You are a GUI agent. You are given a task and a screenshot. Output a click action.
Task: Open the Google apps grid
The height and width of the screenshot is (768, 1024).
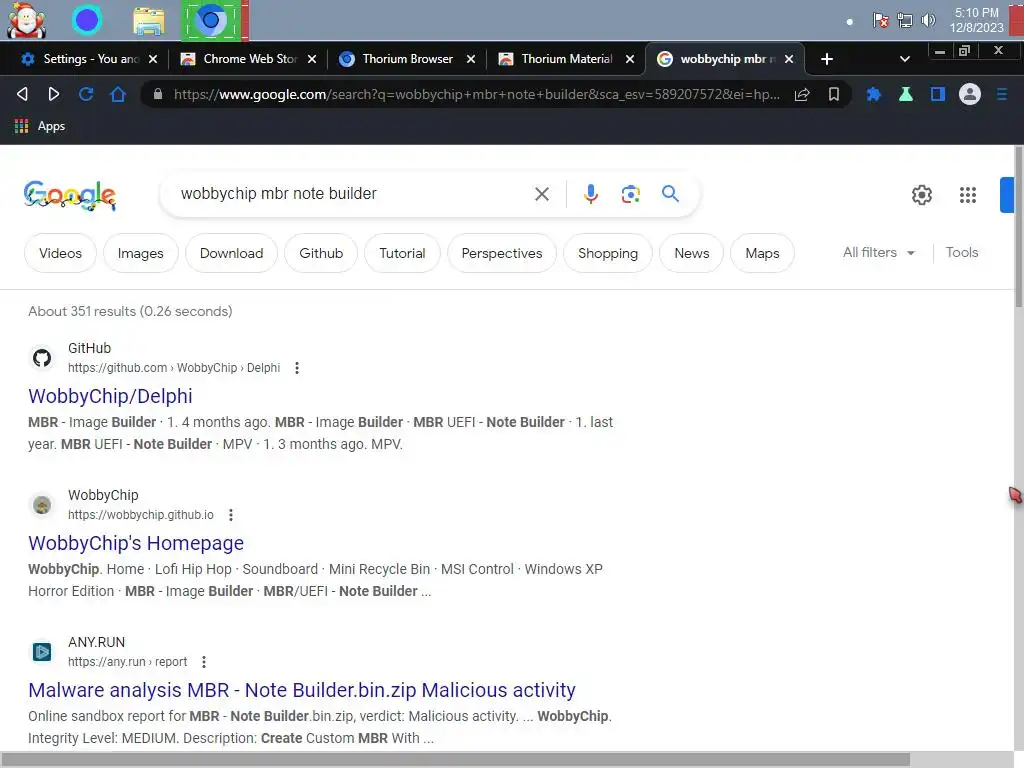[968, 195]
